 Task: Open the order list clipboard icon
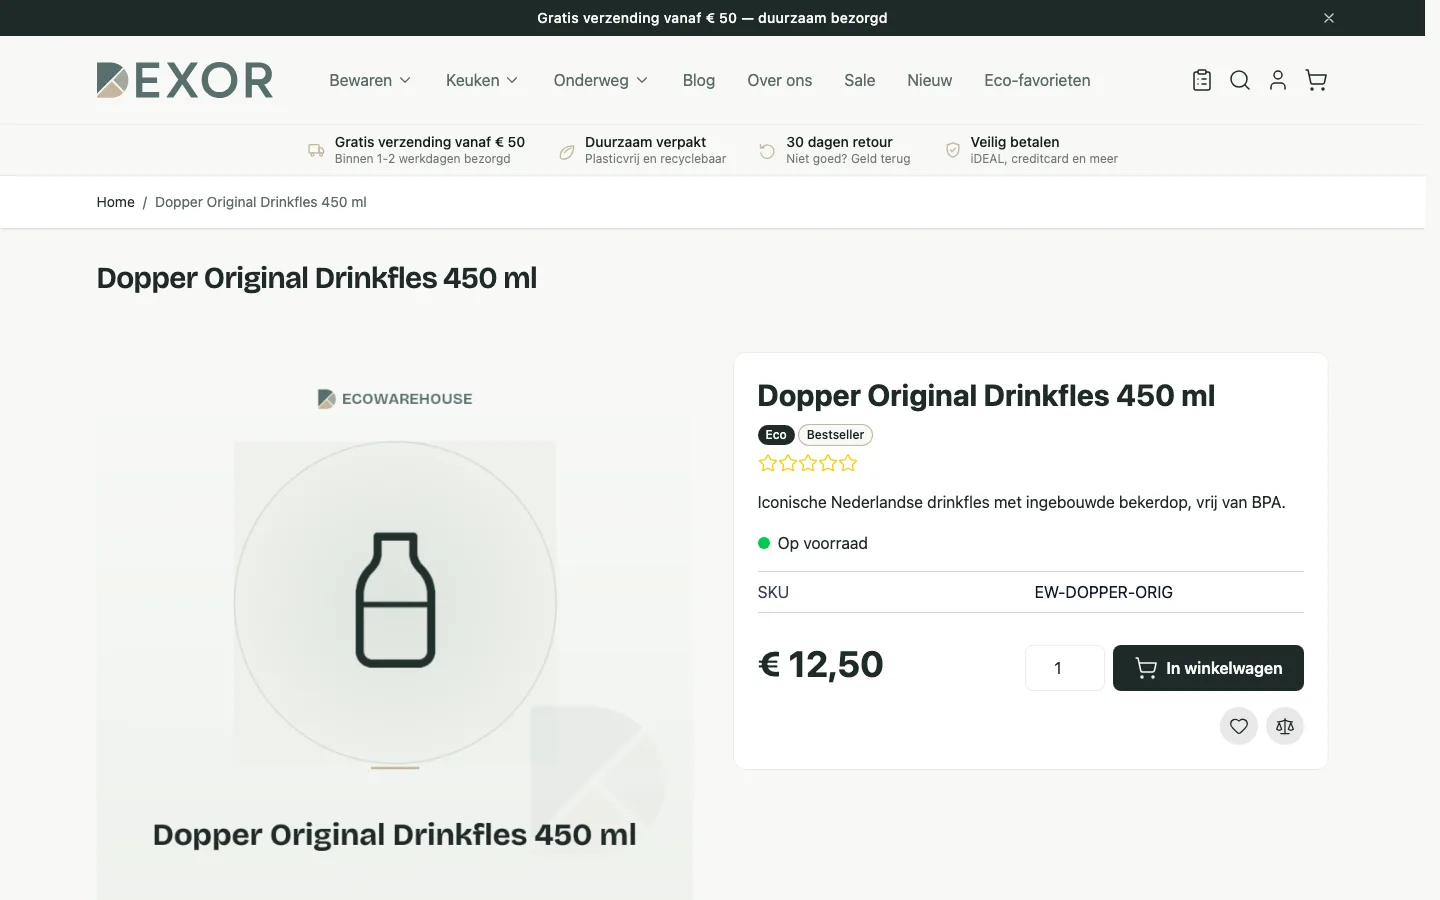(1202, 80)
